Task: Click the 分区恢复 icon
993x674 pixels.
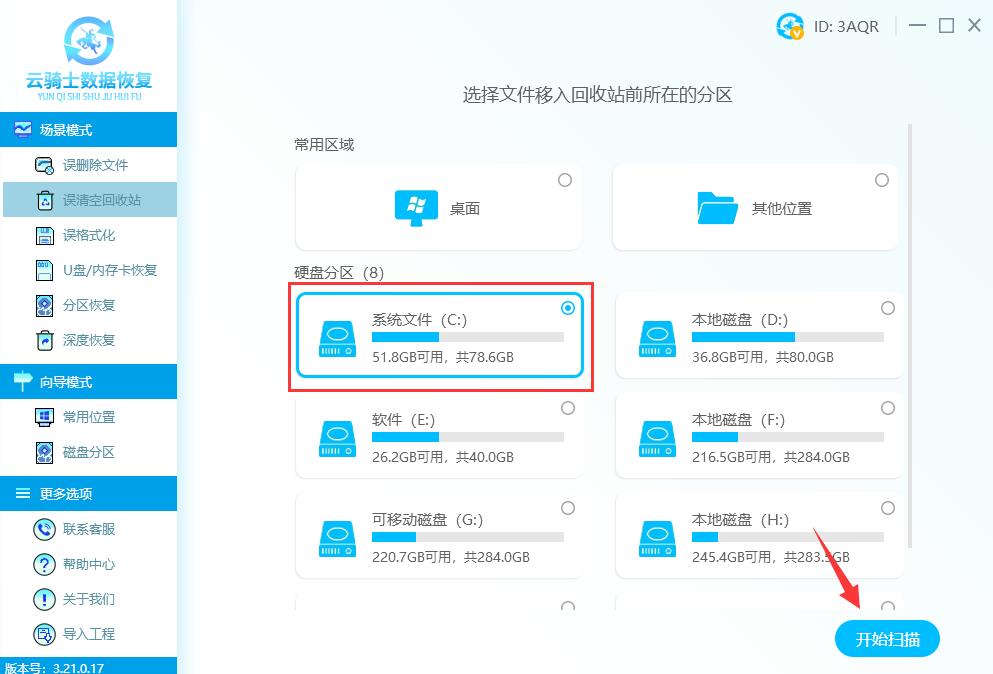Action: click(44, 305)
